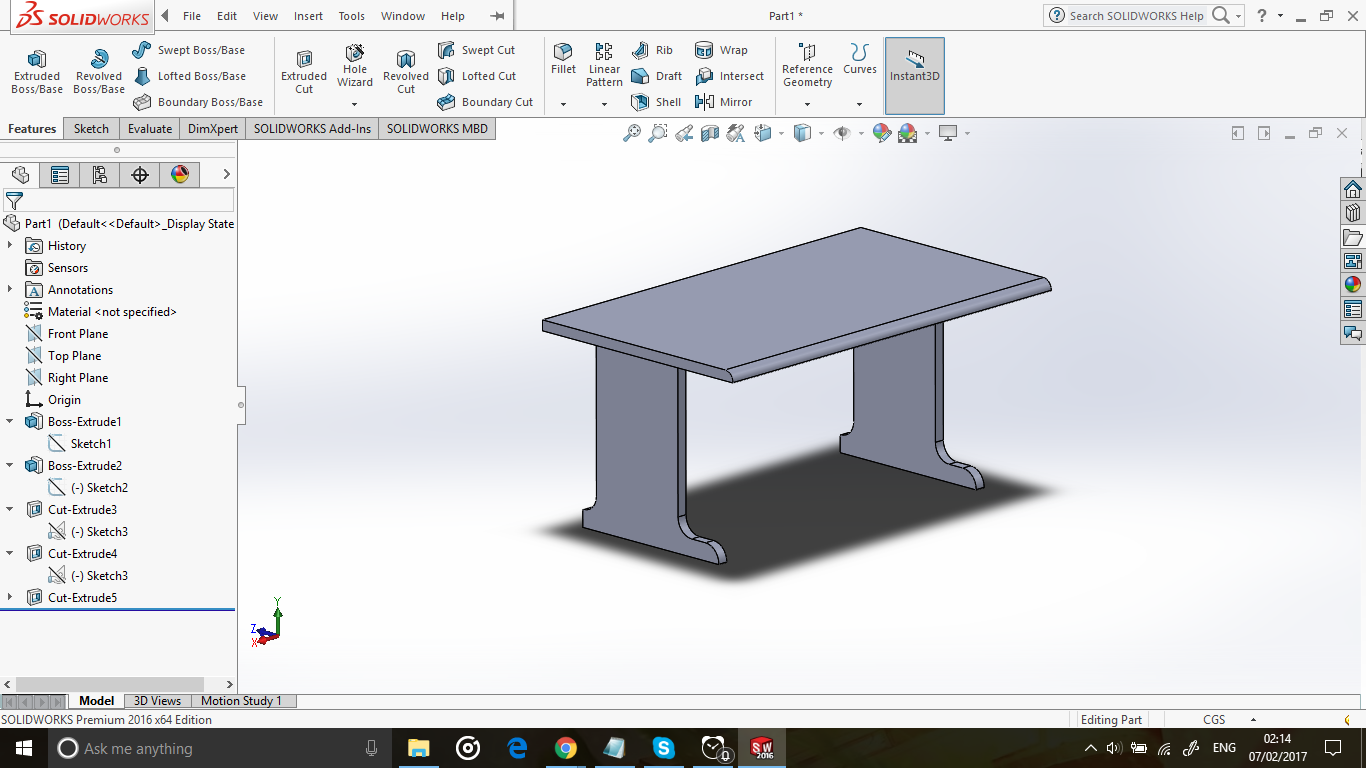The height and width of the screenshot is (768, 1366).
Task: Open the Curves dropdown arrow
Action: pos(859,104)
